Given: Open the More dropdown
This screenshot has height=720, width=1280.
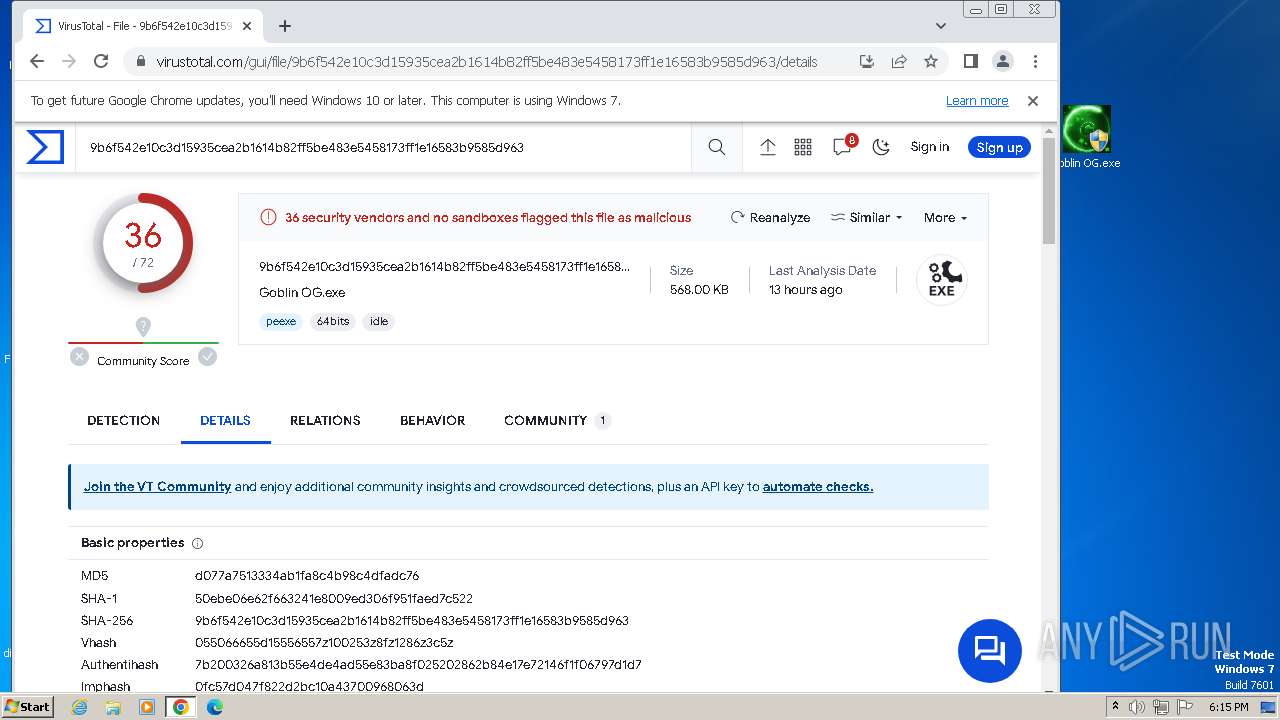Looking at the screenshot, I should 945,217.
